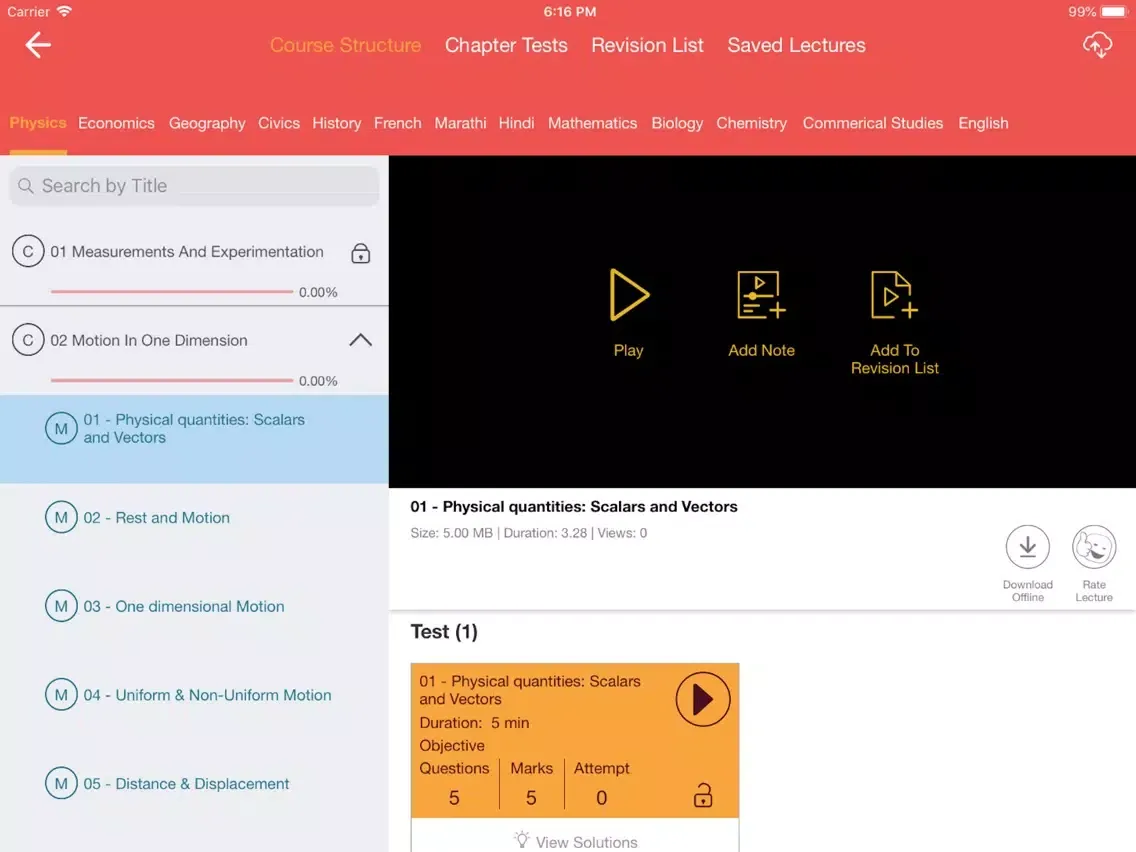Collapse Motion In One Dimension chapter
This screenshot has width=1136, height=852.
[x=360, y=340]
